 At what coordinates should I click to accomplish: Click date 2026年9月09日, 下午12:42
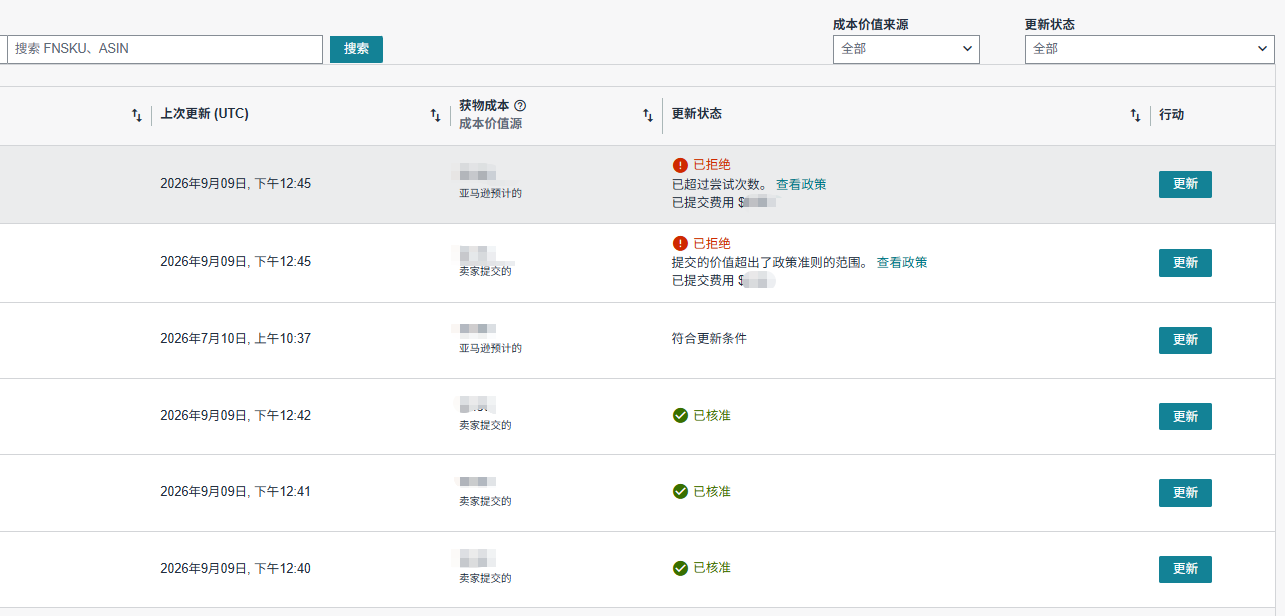pos(235,415)
